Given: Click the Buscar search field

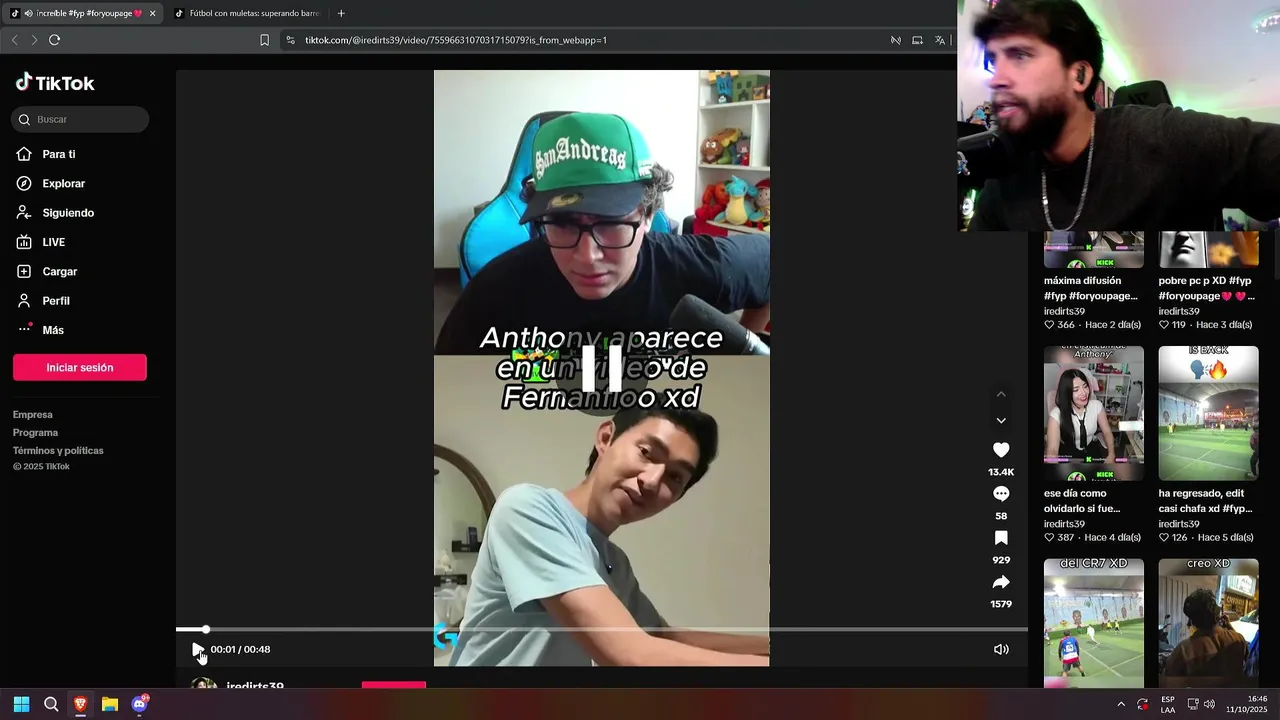Looking at the screenshot, I should pos(80,119).
